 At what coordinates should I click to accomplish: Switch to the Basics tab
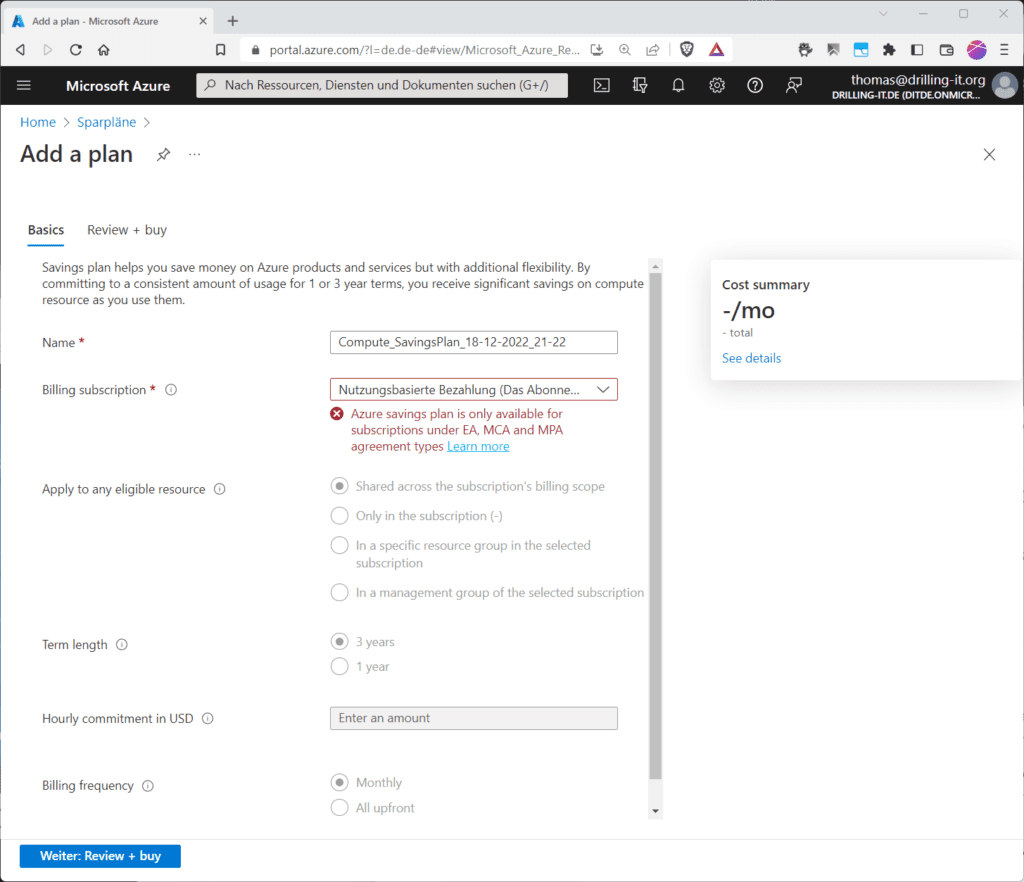click(x=46, y=230)
